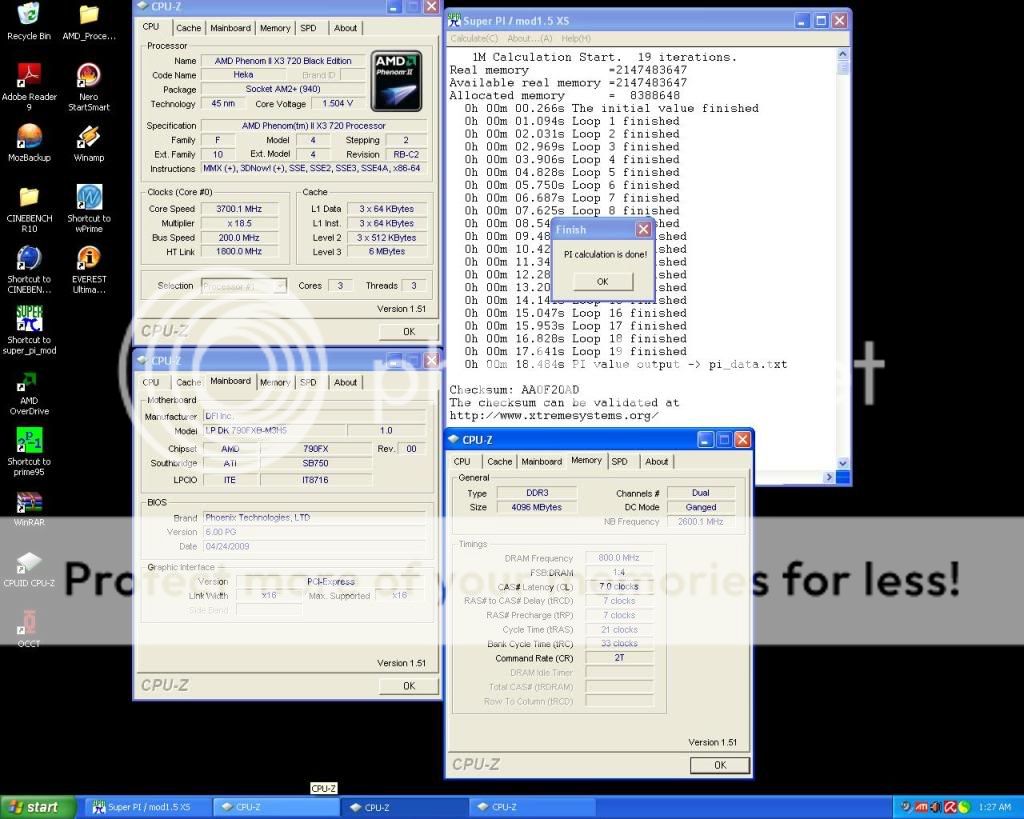This screenshot has height=819, width=1024.
Task: Open the Processor Selection dropdown
Action: point(244,286)
